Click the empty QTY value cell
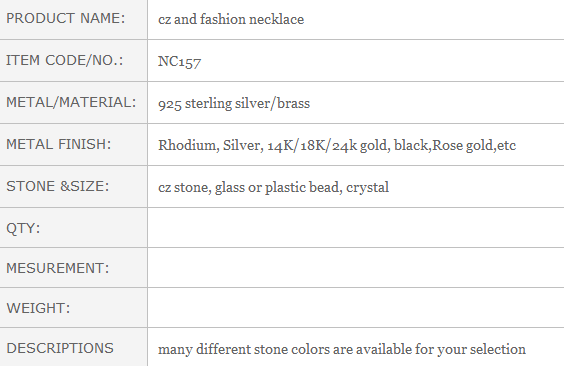Viewport: 564px width, 366px height. coord(356,228)
